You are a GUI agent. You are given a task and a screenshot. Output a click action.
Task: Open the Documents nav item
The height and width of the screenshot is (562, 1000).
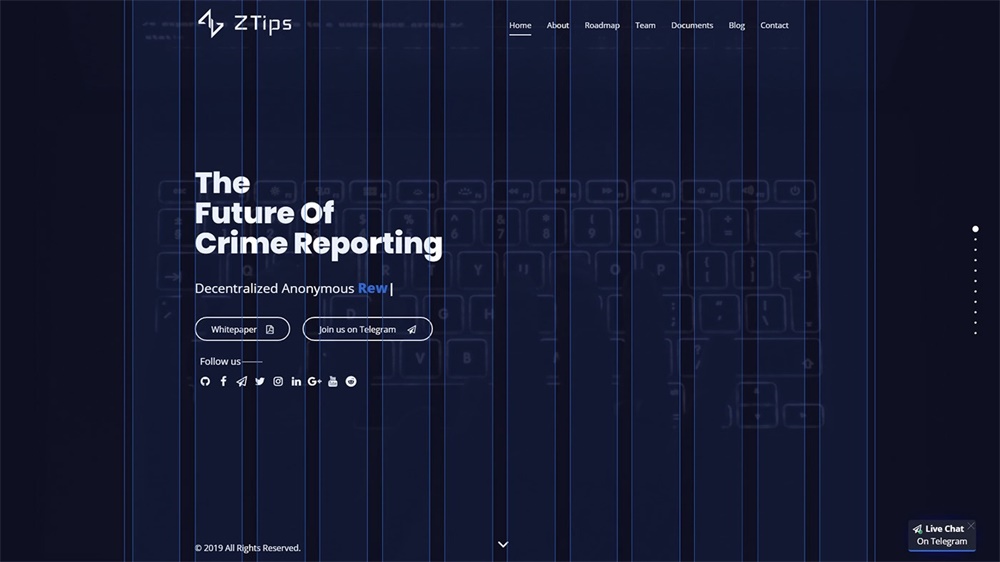click(692, 26)
